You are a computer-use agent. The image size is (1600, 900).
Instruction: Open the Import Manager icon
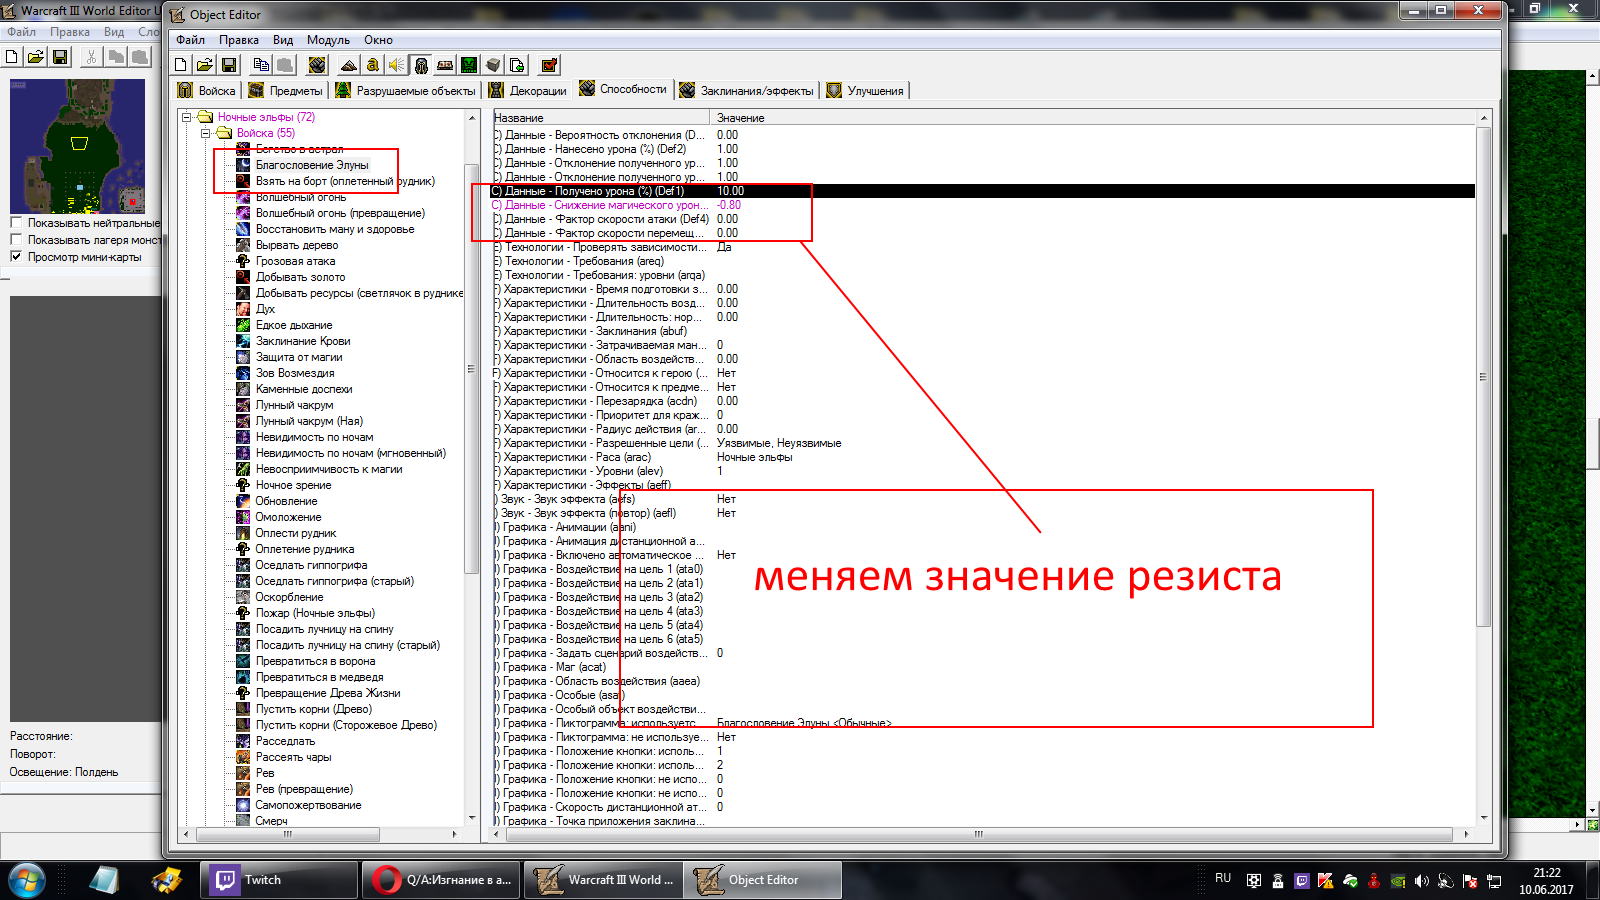[517, 65]
